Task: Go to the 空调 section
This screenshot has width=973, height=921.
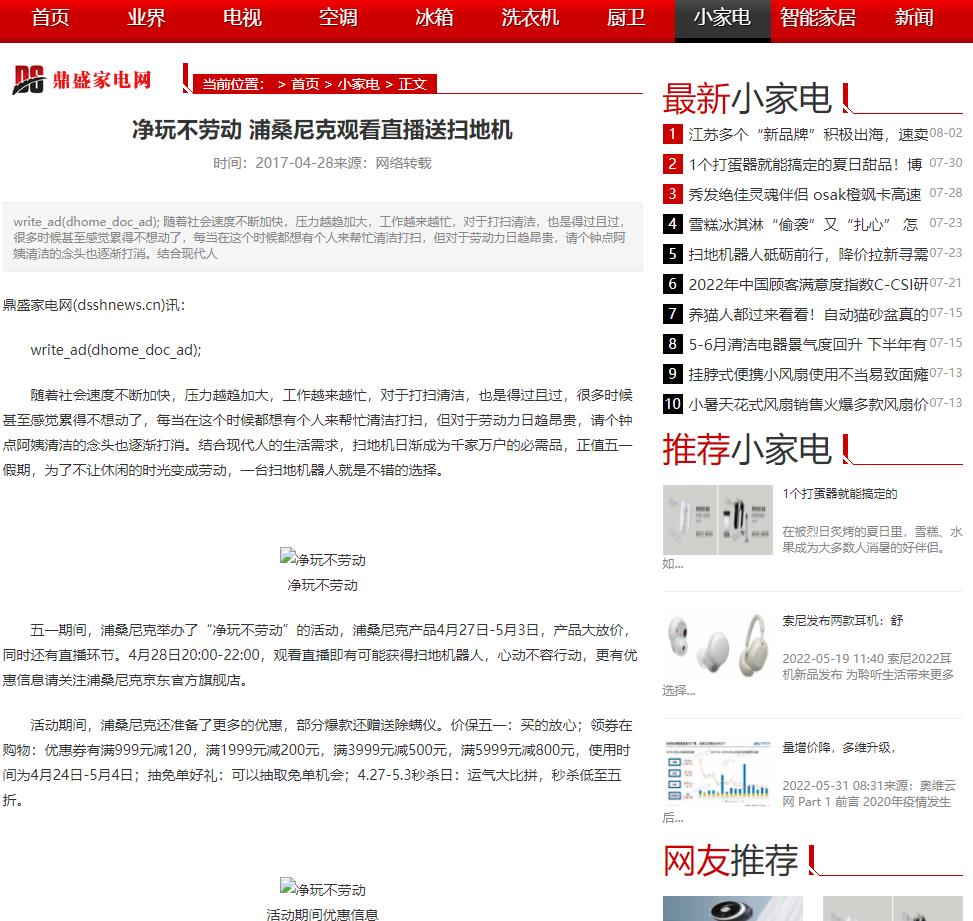Action: point(338,18)
